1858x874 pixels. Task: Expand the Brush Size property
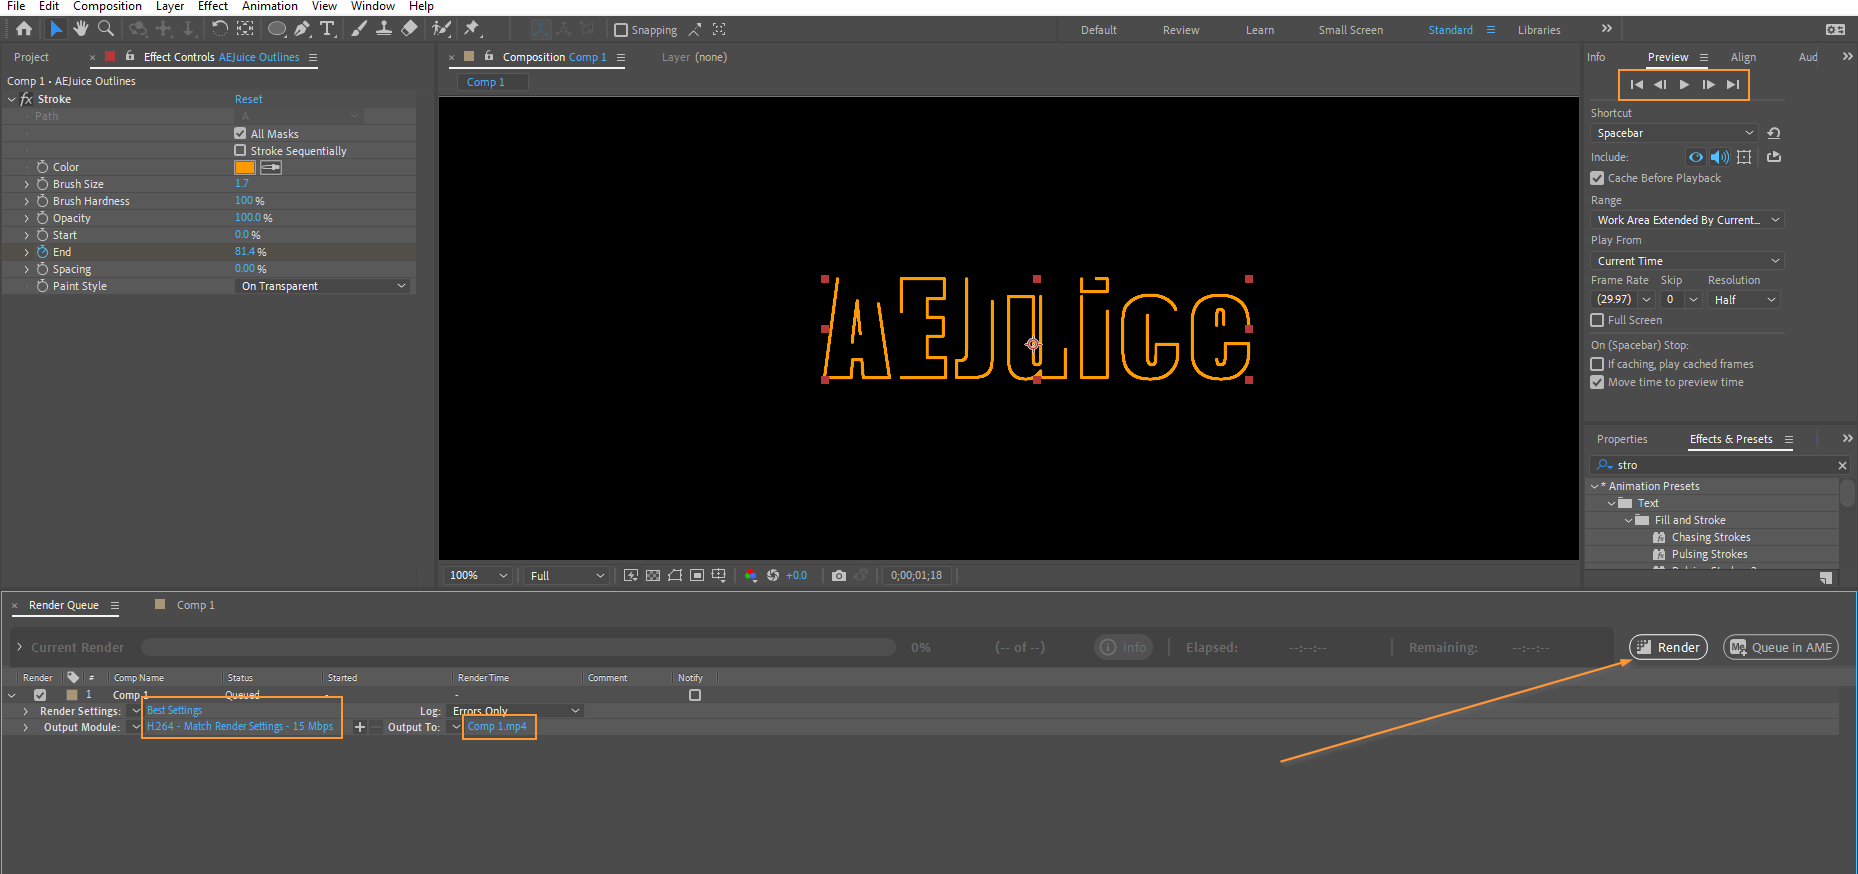[26, 184]
